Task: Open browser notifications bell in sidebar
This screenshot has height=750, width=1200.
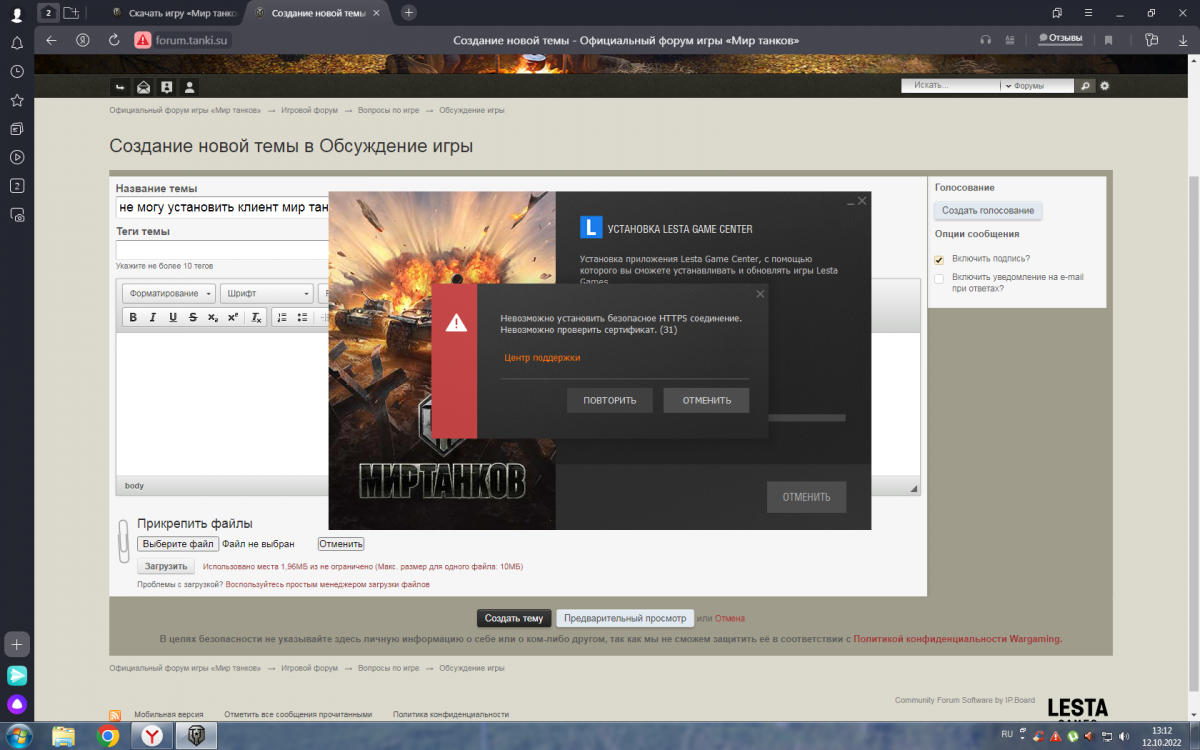Action: (x=17, y=43)
